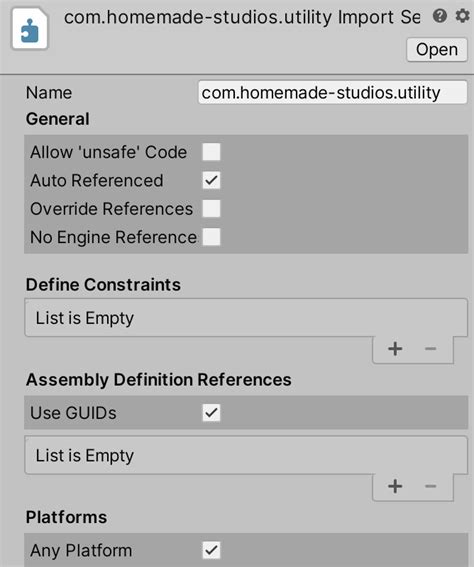474x567 pixels.
Task: Click the Platforms section heading
Action: 67,517
